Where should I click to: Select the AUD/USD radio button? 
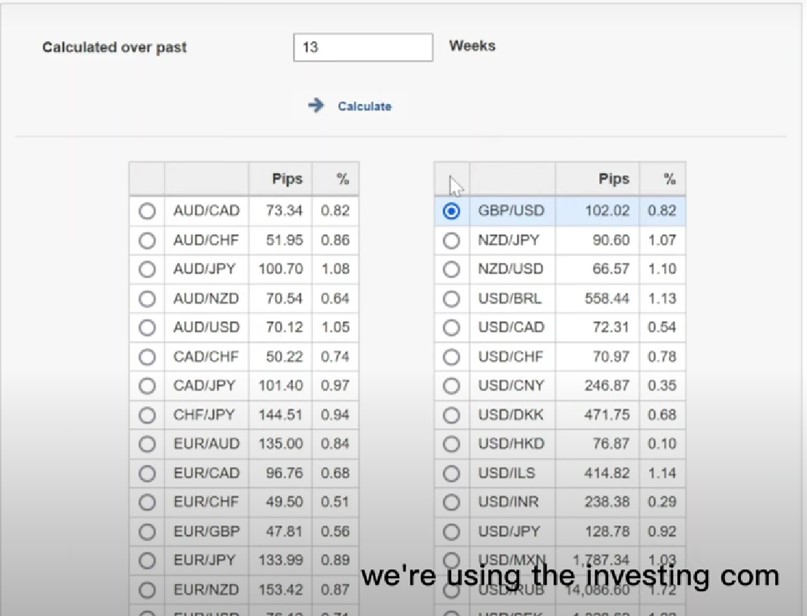coord(147,327)
